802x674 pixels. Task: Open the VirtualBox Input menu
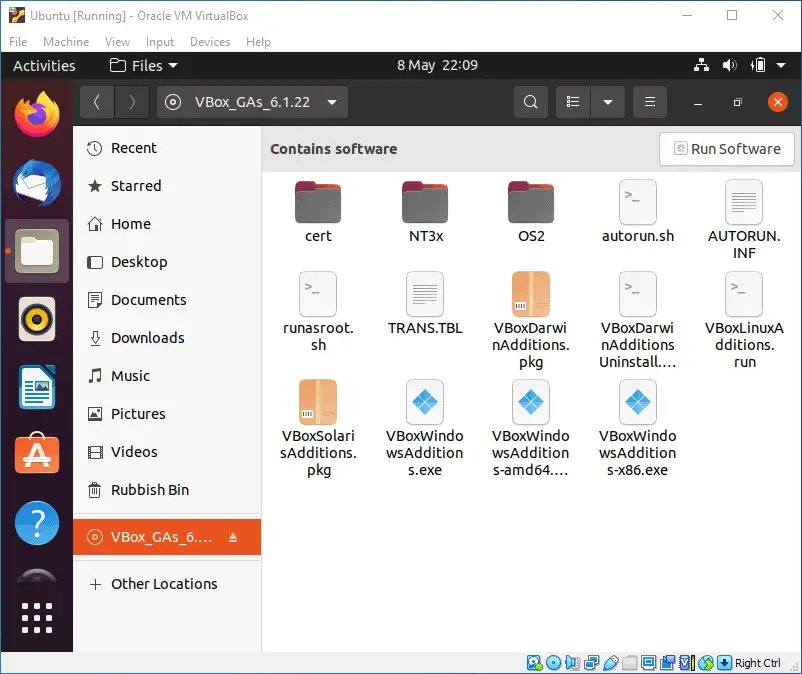[160, 42]
